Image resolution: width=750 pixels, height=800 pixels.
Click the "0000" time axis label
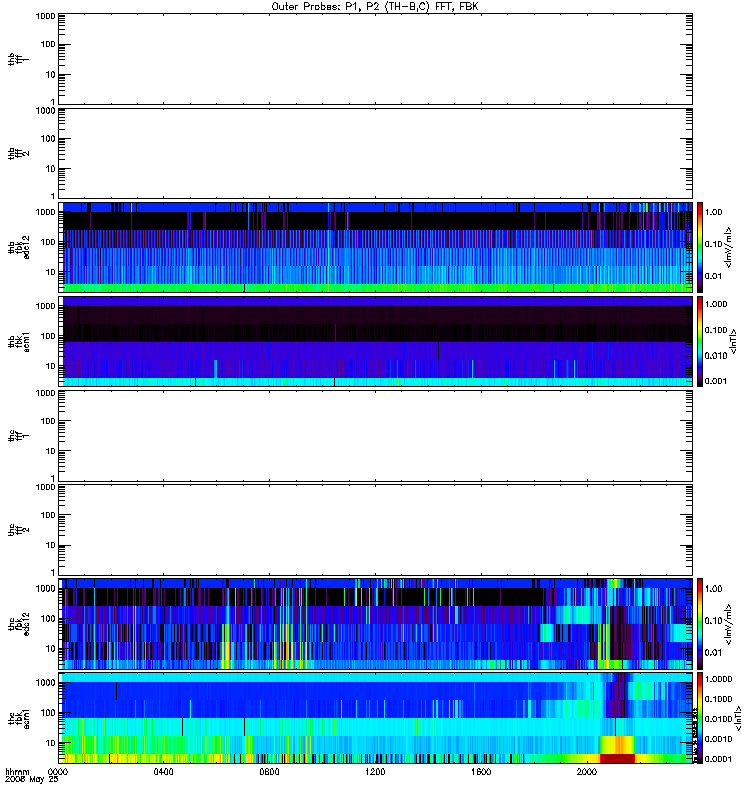point(58,772)
